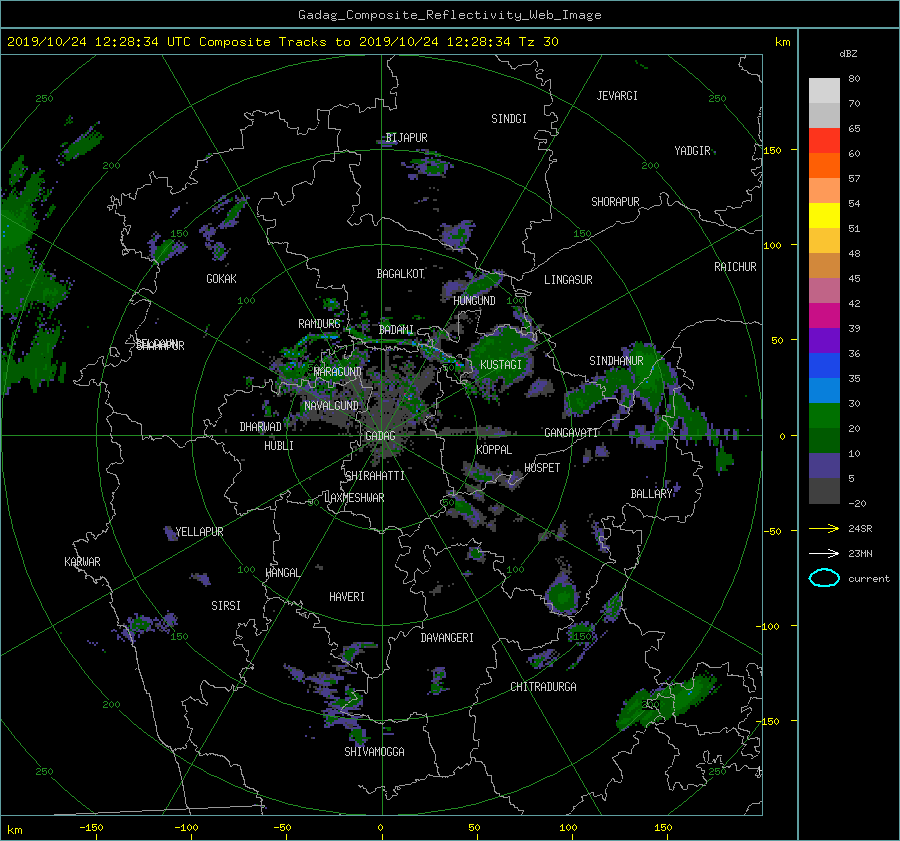This screenshot has width=900, height=841.
Task: Click the SINDHANUR city label
Action: (616, 361)
